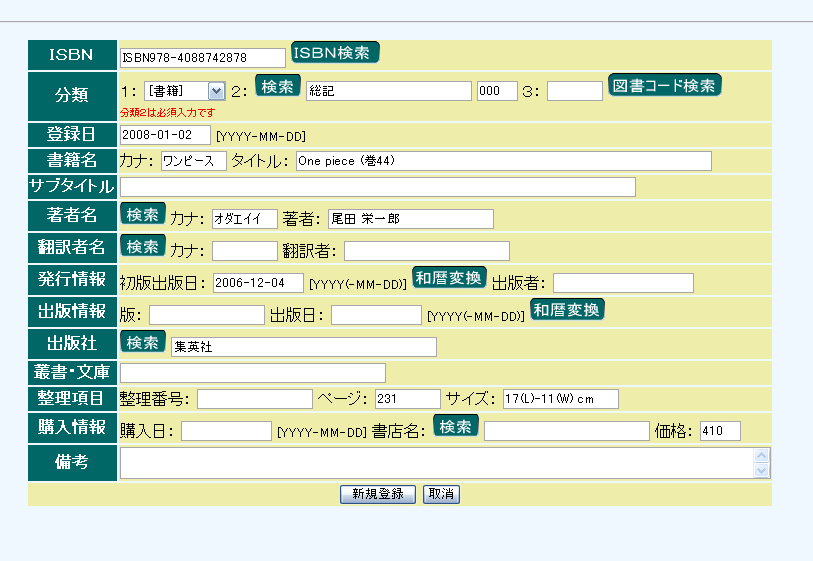Image resolution: width=813 pixels, height=561 pixels.
Task: Click 和暦変換 button in 出版情報 row
Action: (567, 310)
